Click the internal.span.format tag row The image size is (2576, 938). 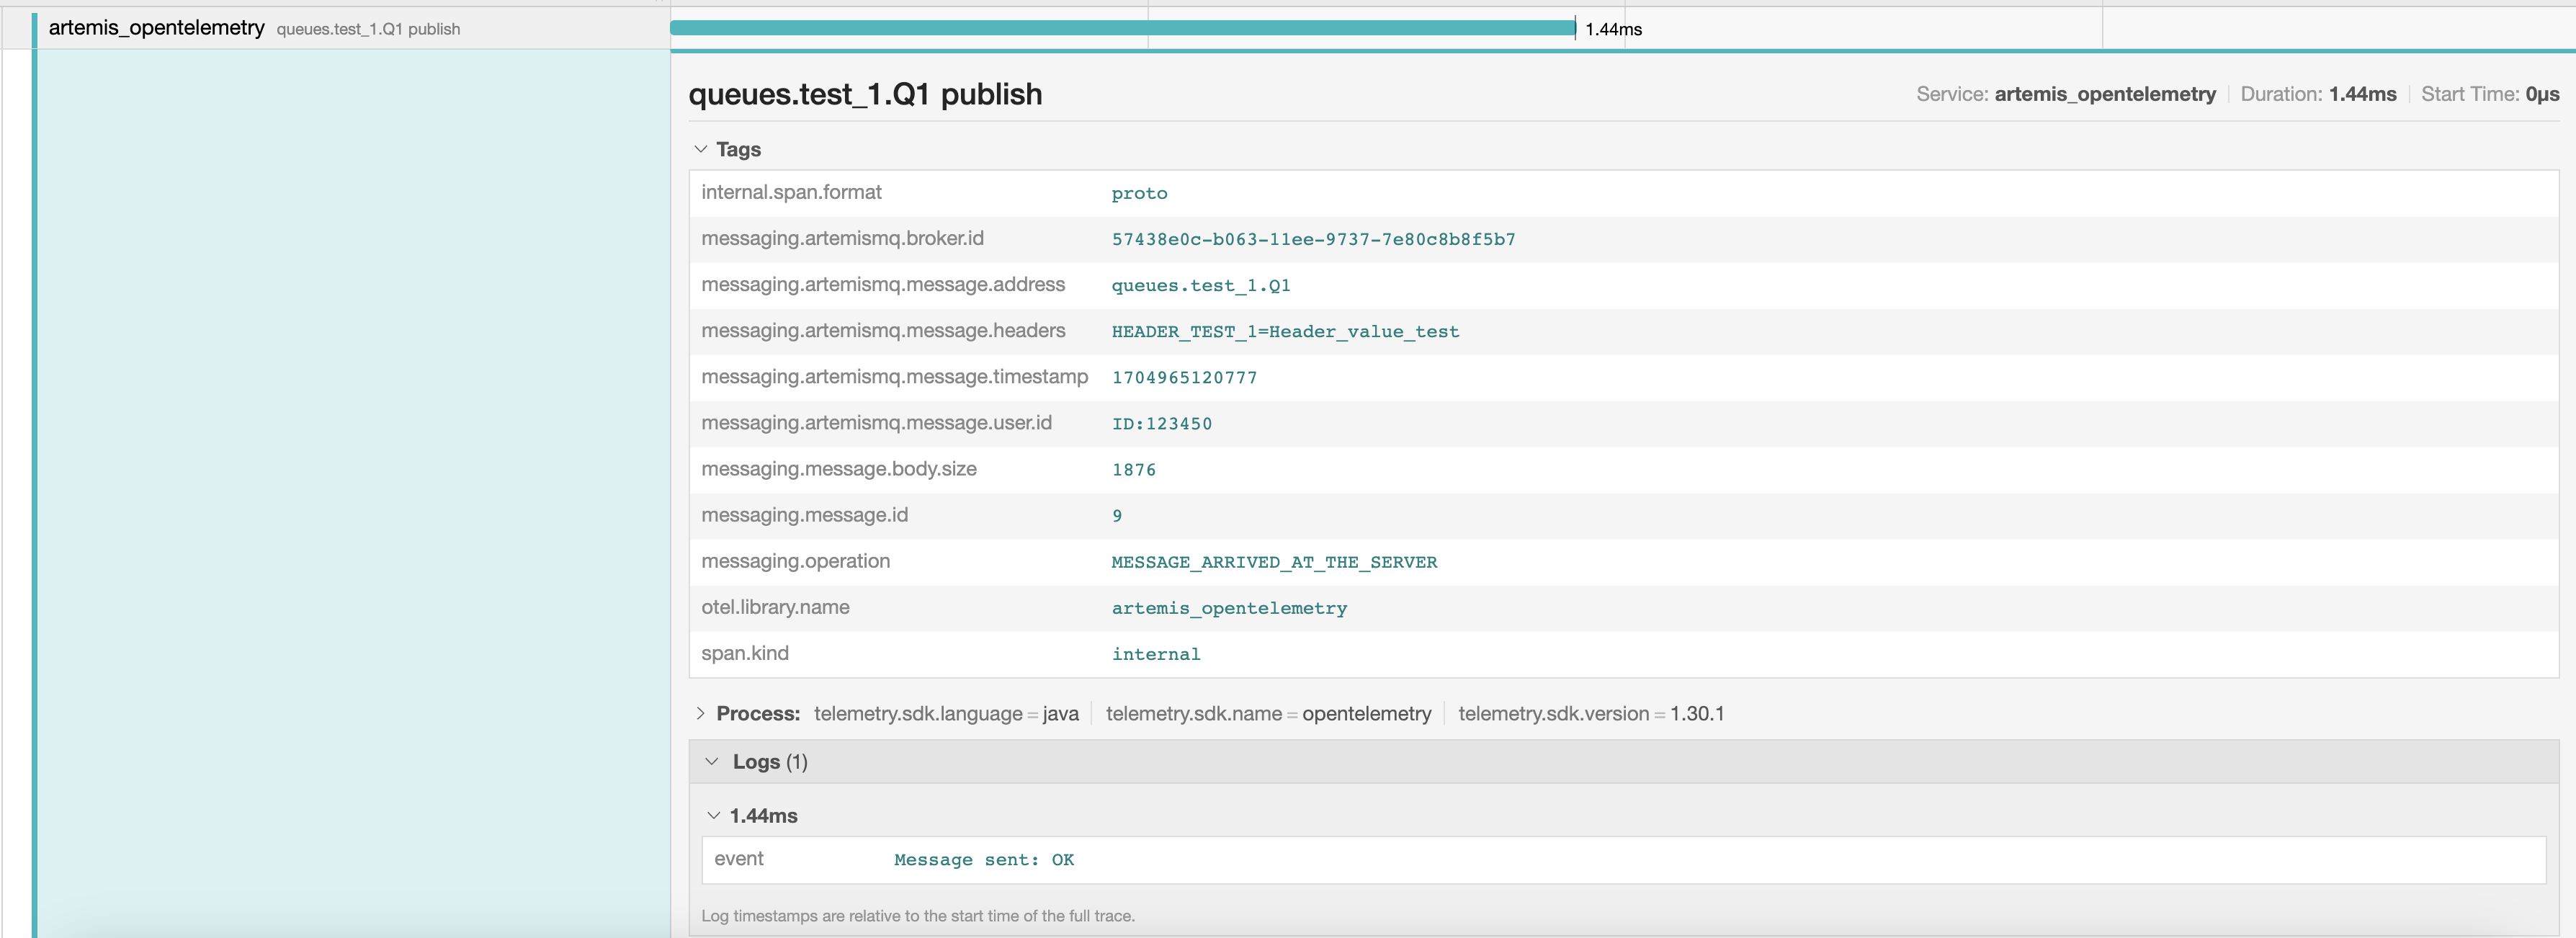[x=791, y=193]
